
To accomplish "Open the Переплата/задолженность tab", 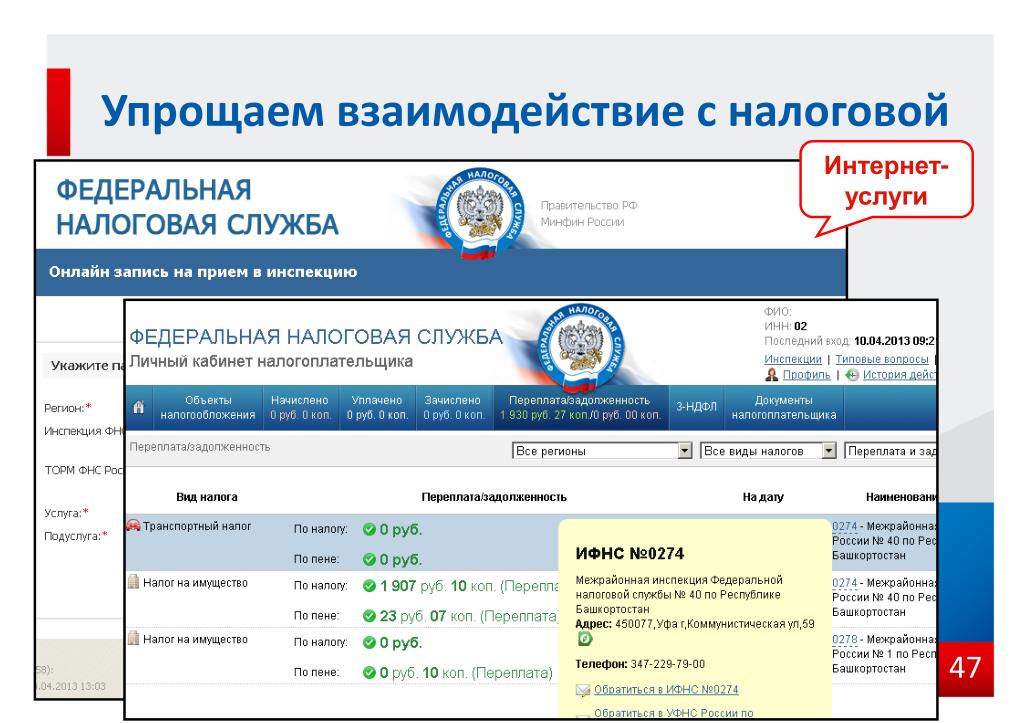I will pos(580,408).
